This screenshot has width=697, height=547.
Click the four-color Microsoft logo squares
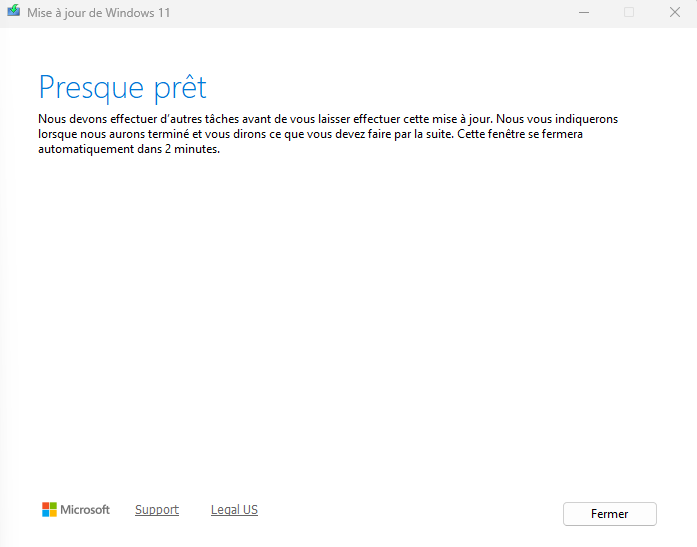(49, 510)
